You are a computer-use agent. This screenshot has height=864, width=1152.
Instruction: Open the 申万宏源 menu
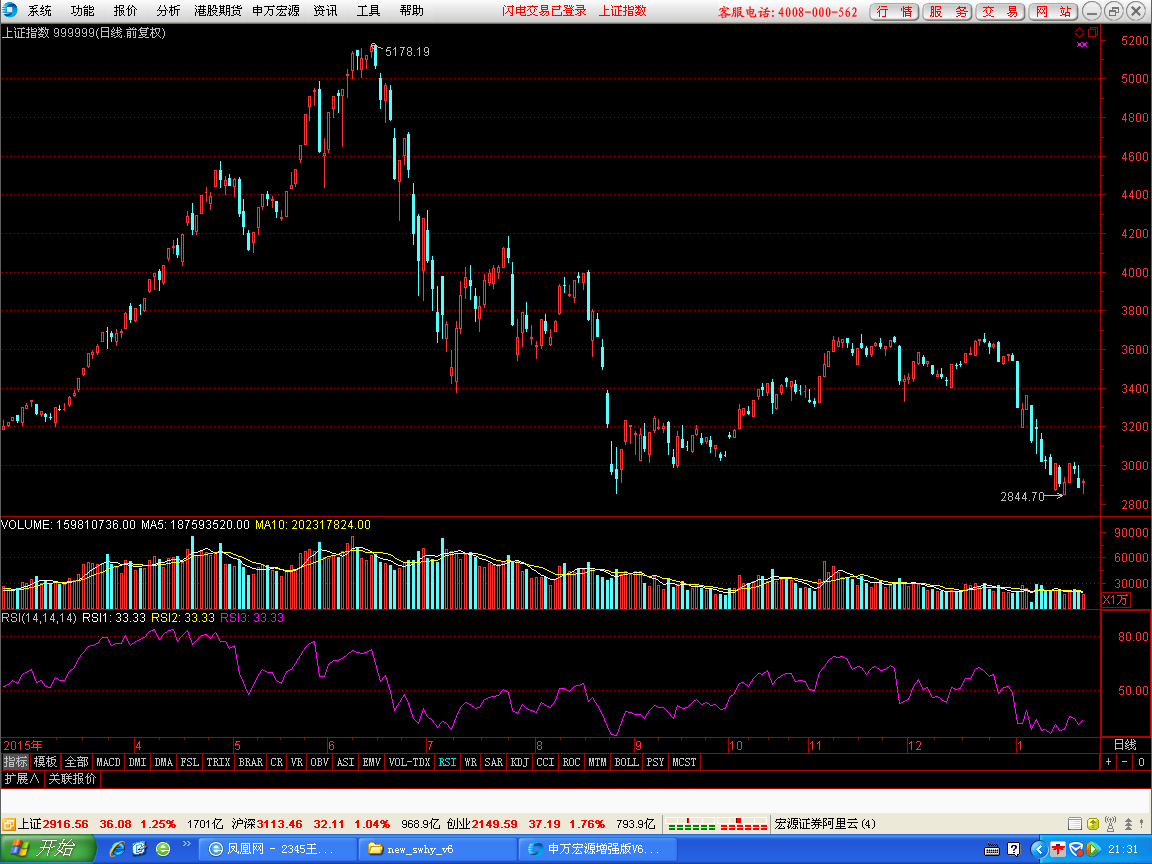coord(276,11)
